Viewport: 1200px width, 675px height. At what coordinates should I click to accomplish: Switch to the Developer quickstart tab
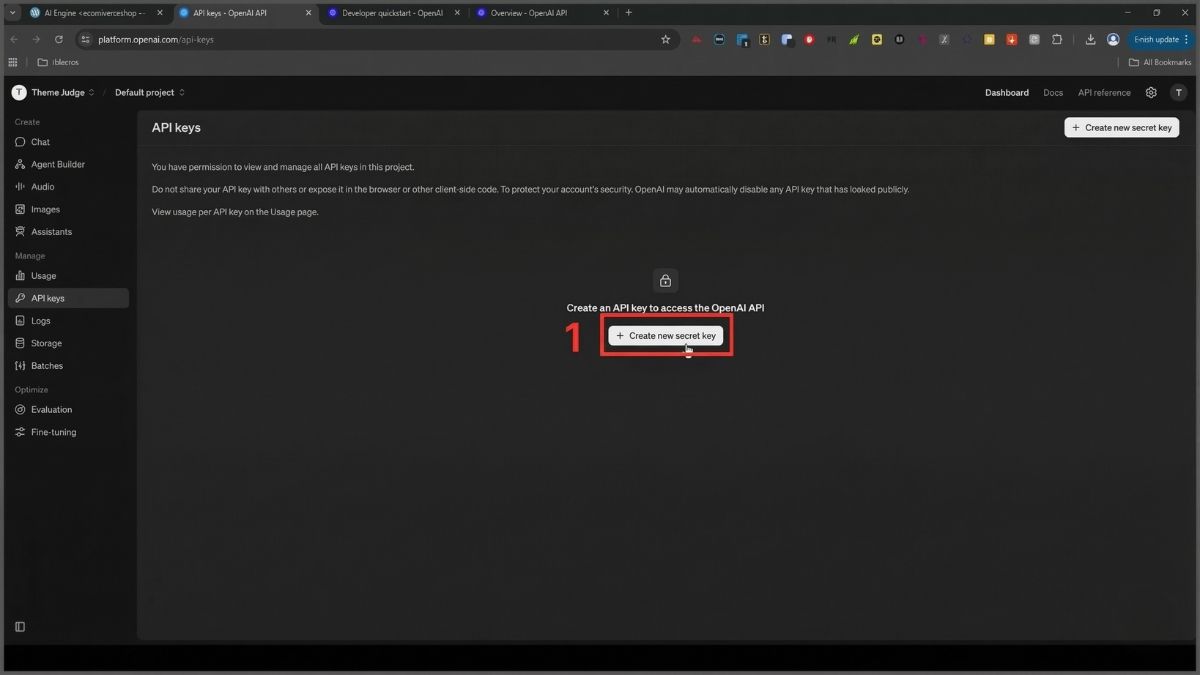pos(391,13)
